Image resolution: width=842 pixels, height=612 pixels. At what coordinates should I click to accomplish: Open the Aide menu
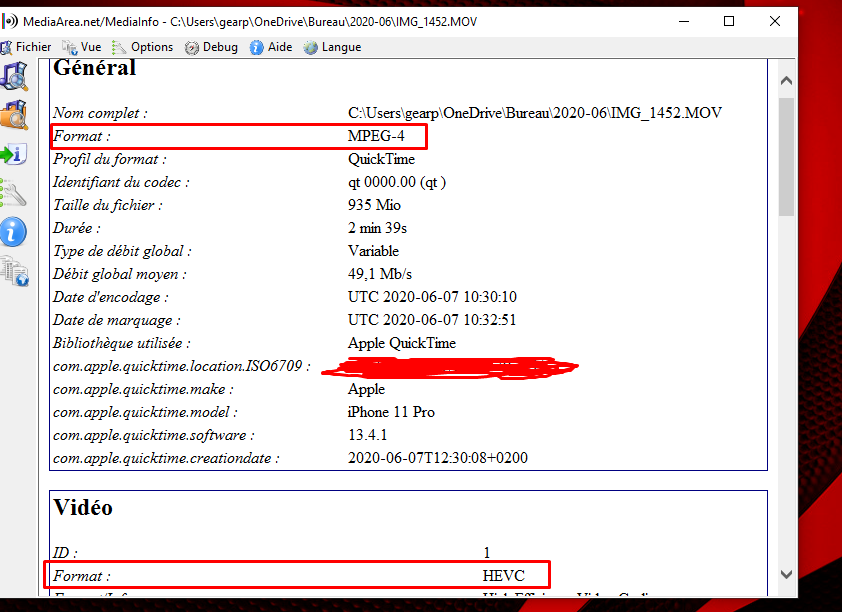[271, 47]
